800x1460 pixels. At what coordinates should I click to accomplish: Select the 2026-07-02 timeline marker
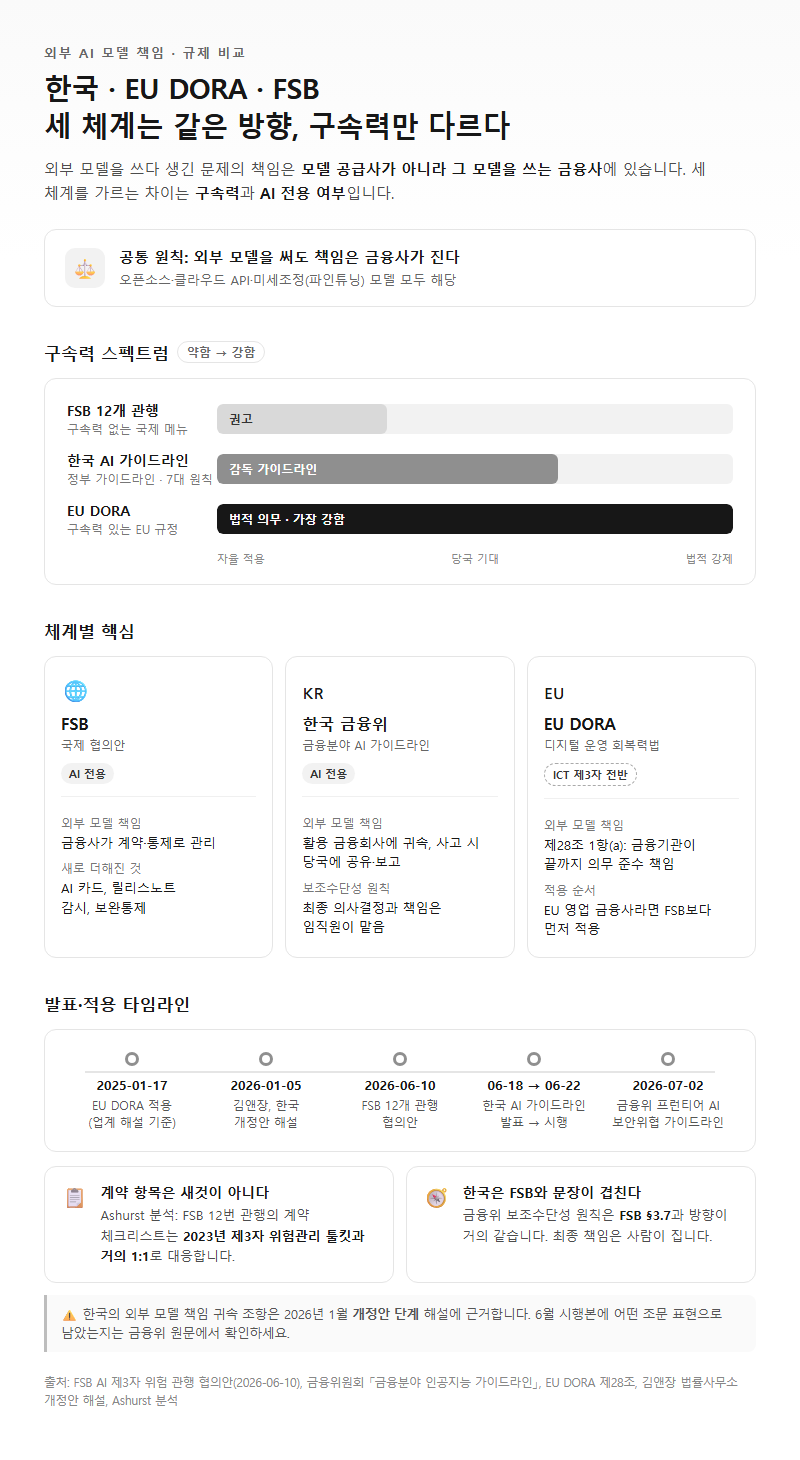[668, 1059]
